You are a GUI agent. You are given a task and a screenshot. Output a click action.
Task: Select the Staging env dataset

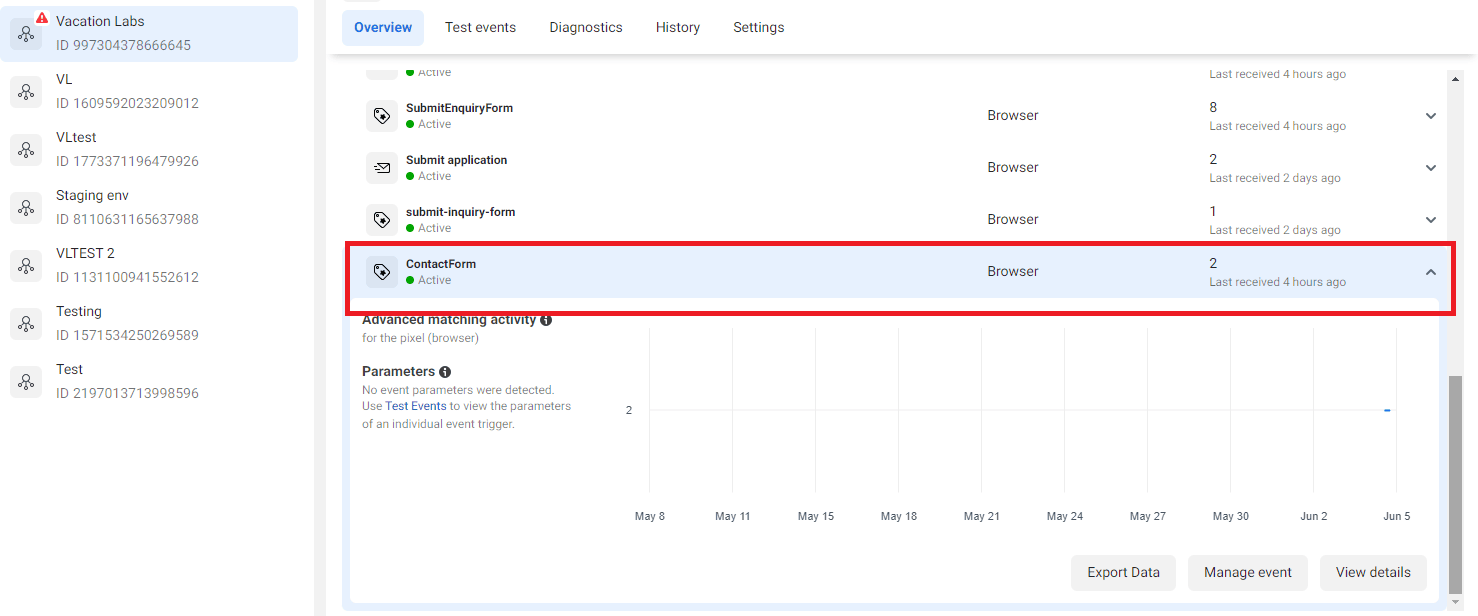(x=92, y=207)
